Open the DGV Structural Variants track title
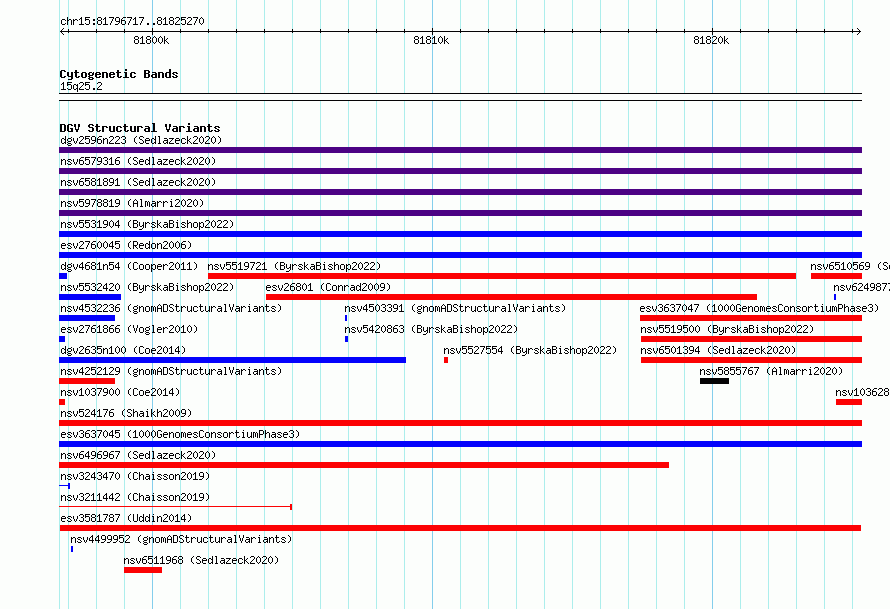Viewport: 890px width, 609px height. click(x=140, y=128)
